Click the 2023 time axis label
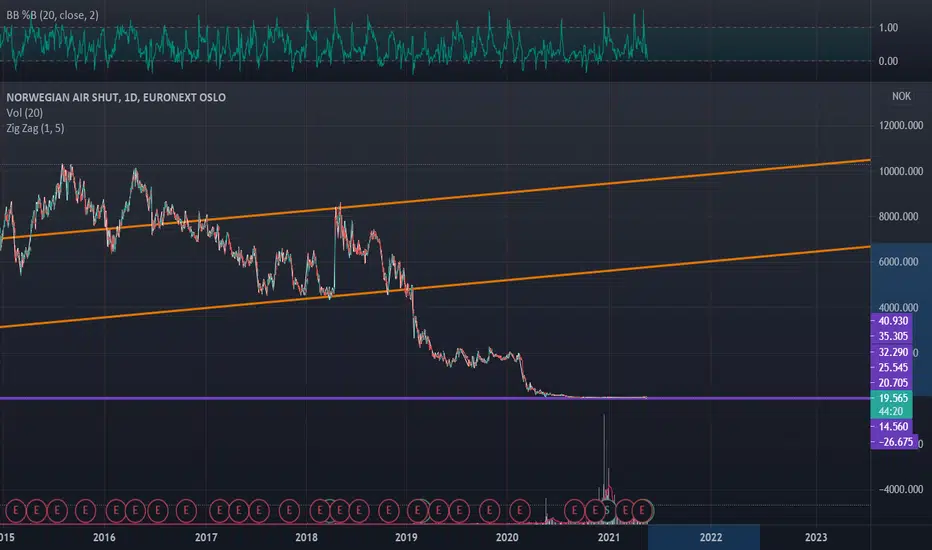 click(x=816, y=537)
